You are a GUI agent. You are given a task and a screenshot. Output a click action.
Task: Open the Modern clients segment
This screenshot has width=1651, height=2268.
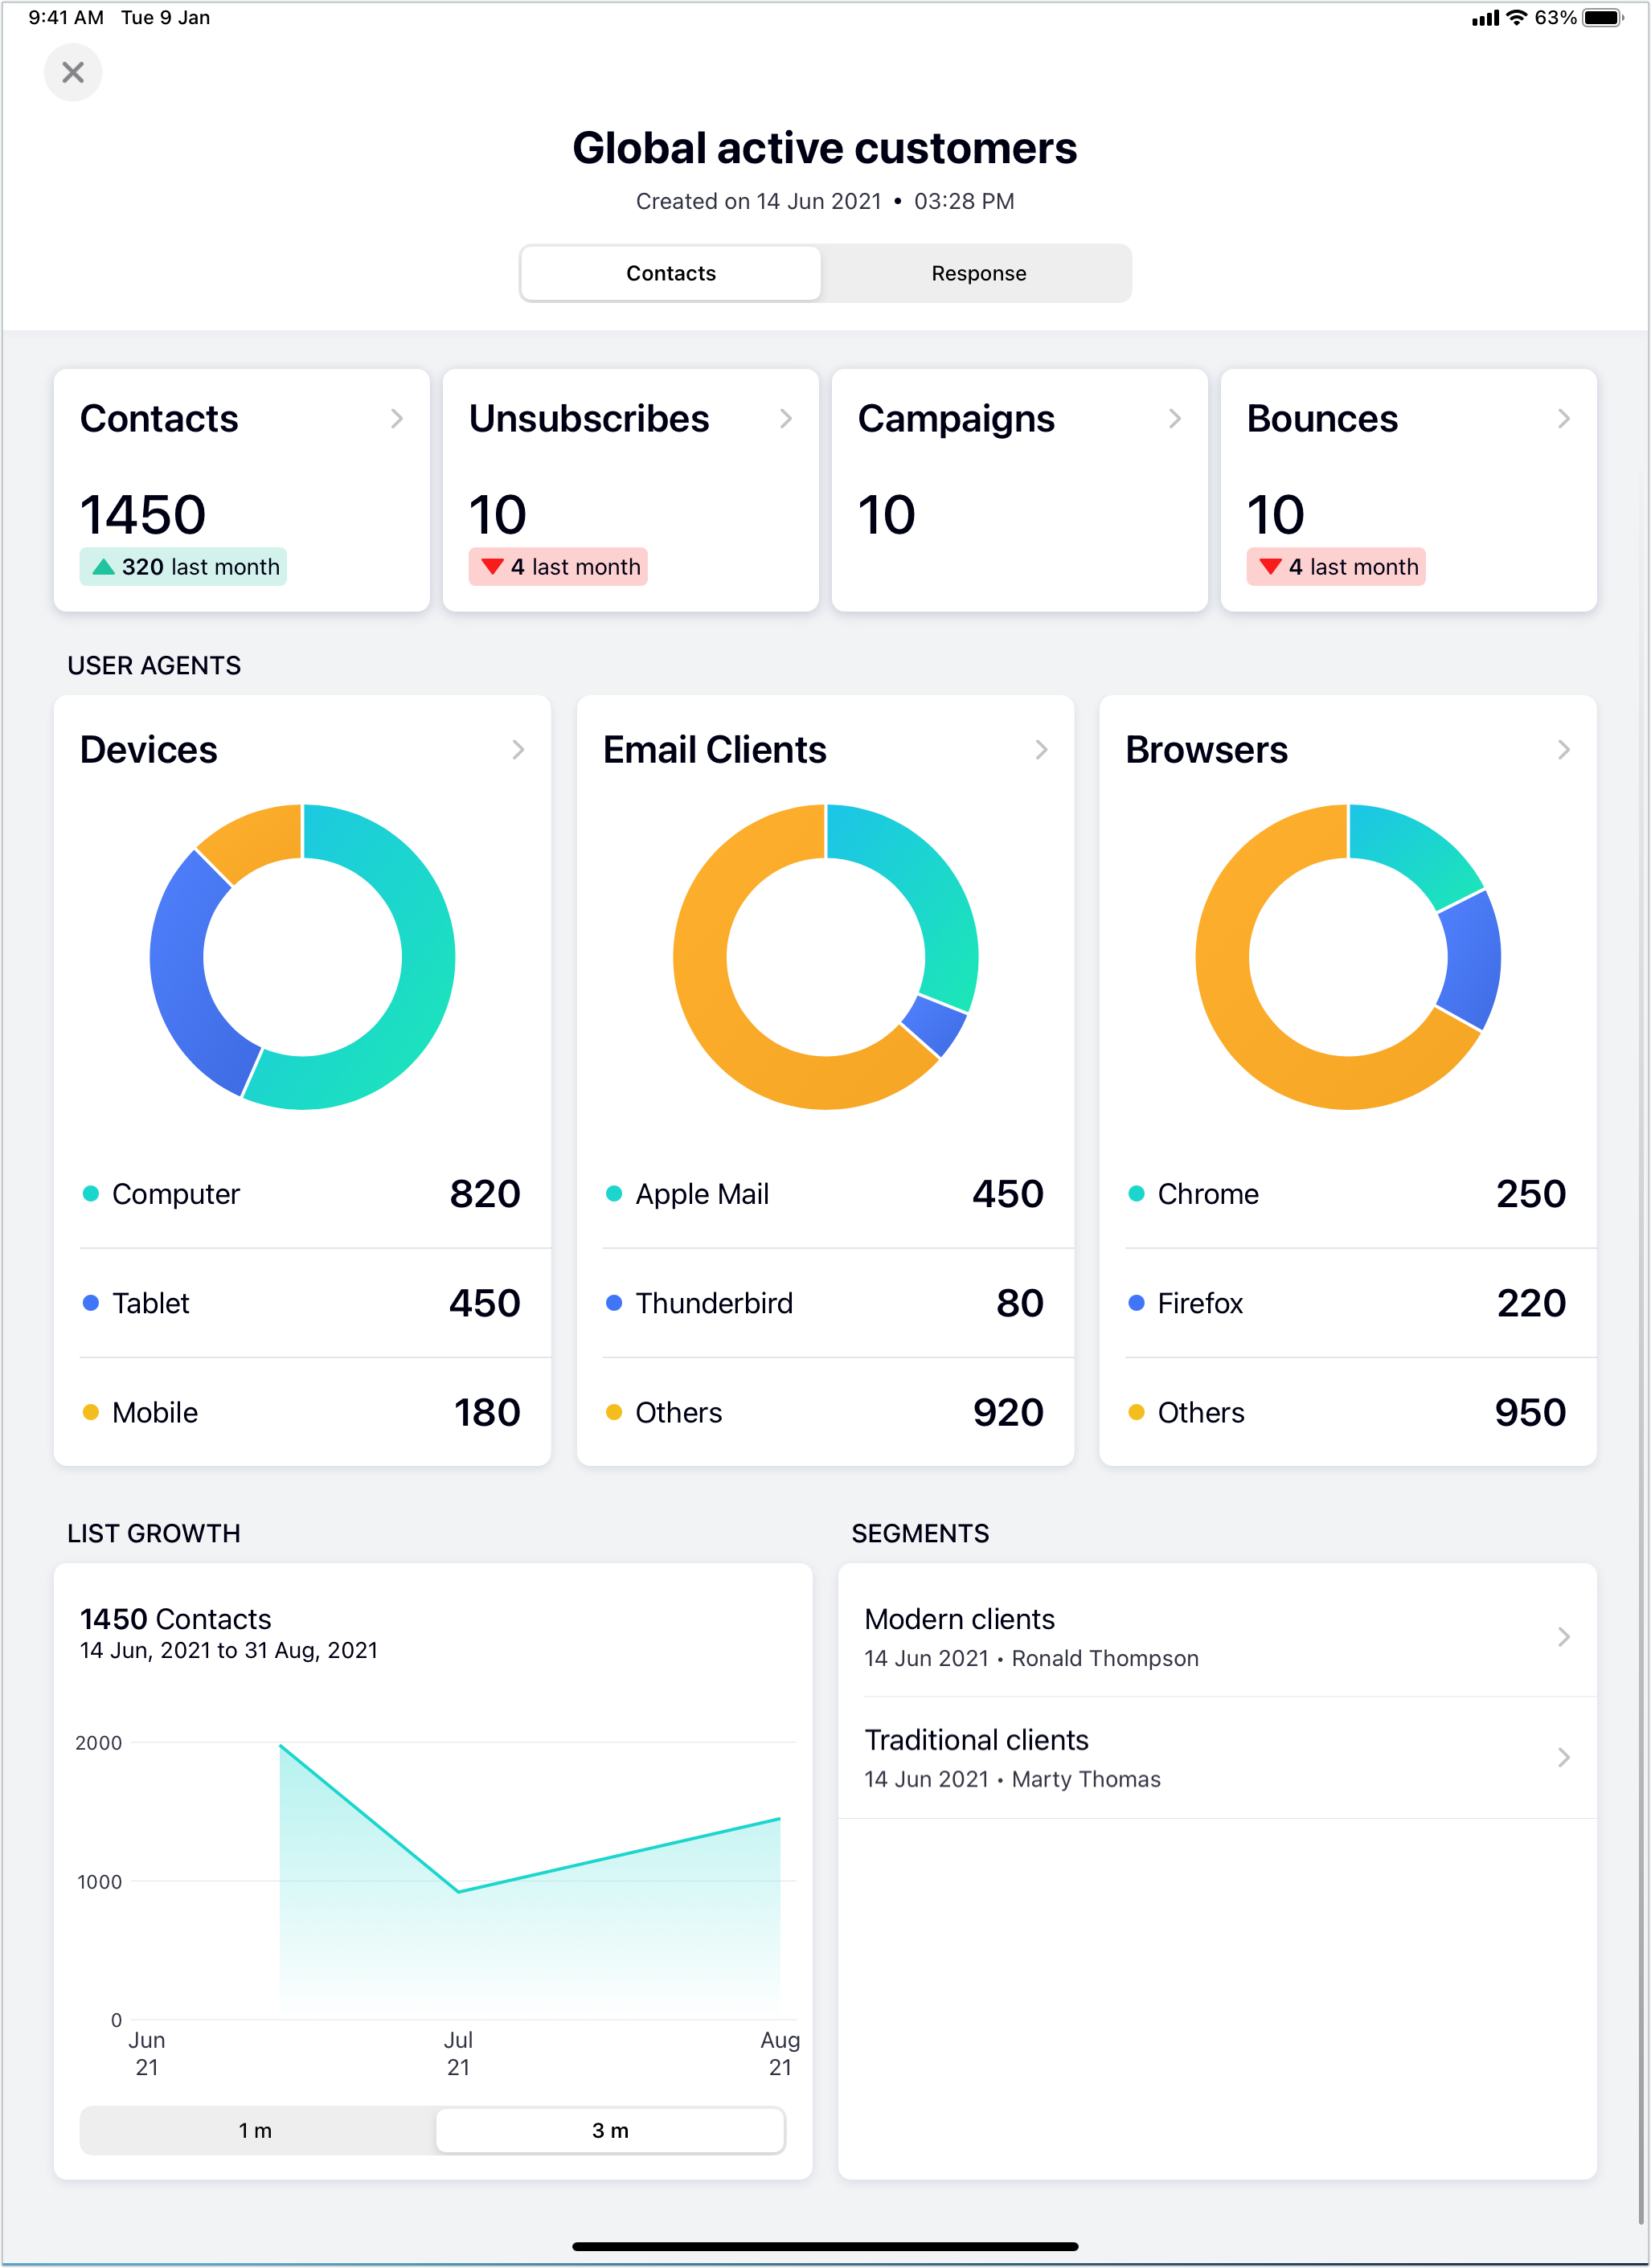point(1216,1636)
